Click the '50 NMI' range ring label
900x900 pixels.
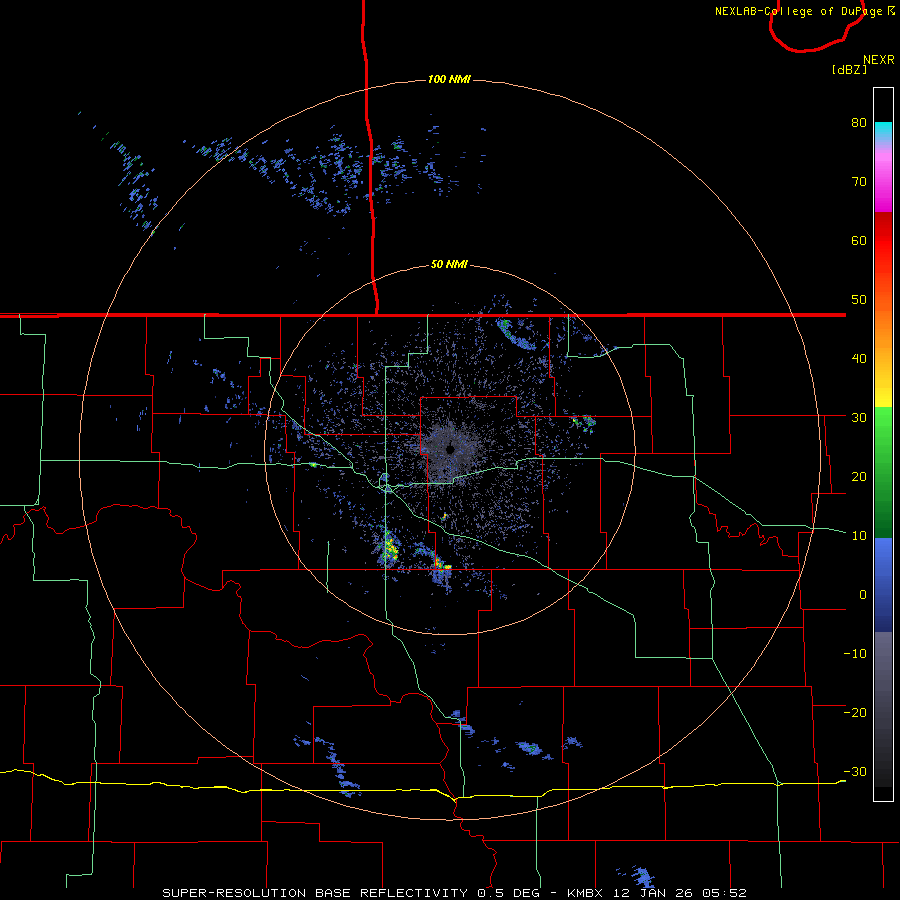(449, 265)
